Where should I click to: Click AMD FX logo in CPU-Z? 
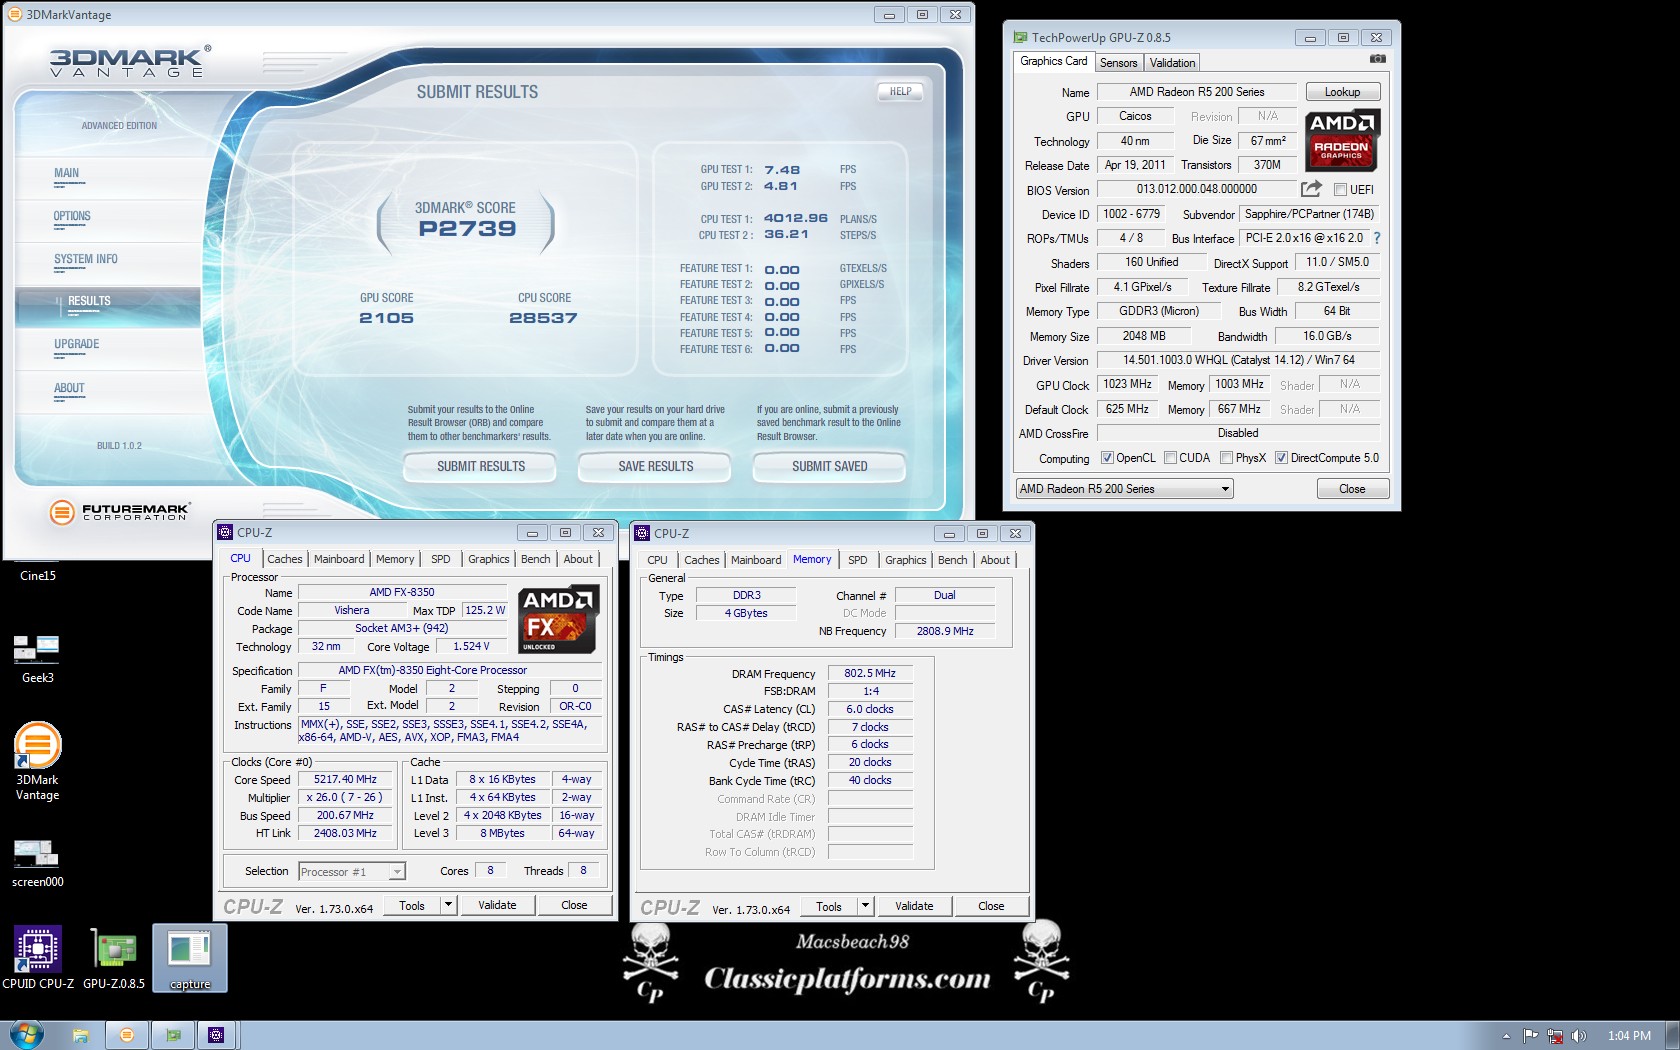coord(560,619)
